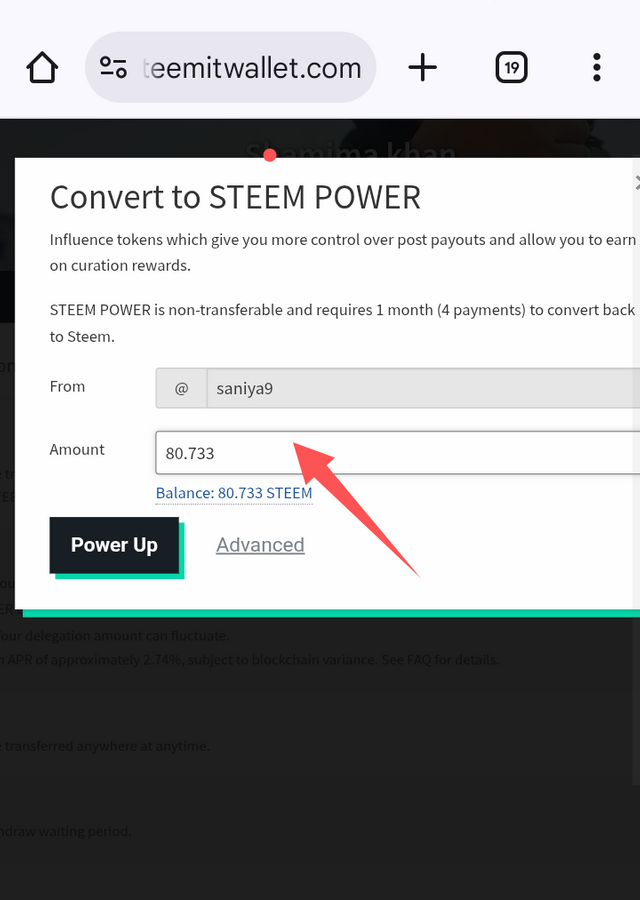Open site settings icon in address bar
Image resolution: width=640 pixels, height=900 pixels.
click(113, 67)
